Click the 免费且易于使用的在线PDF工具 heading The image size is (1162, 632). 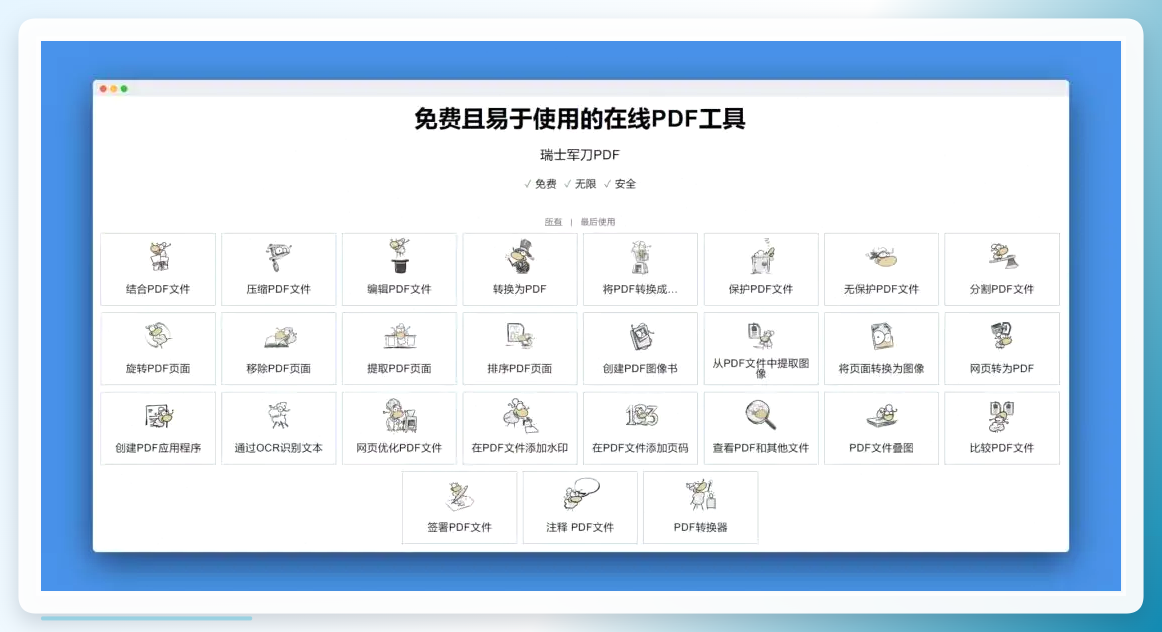click(x=580, y=119)
